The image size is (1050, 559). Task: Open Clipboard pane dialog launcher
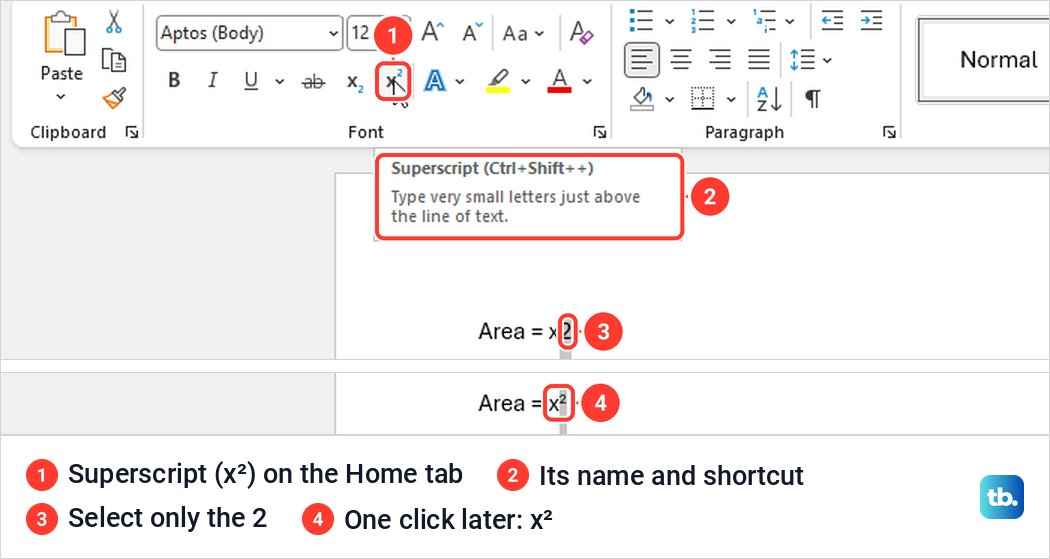pyautogui.click(x=132, y=133)
